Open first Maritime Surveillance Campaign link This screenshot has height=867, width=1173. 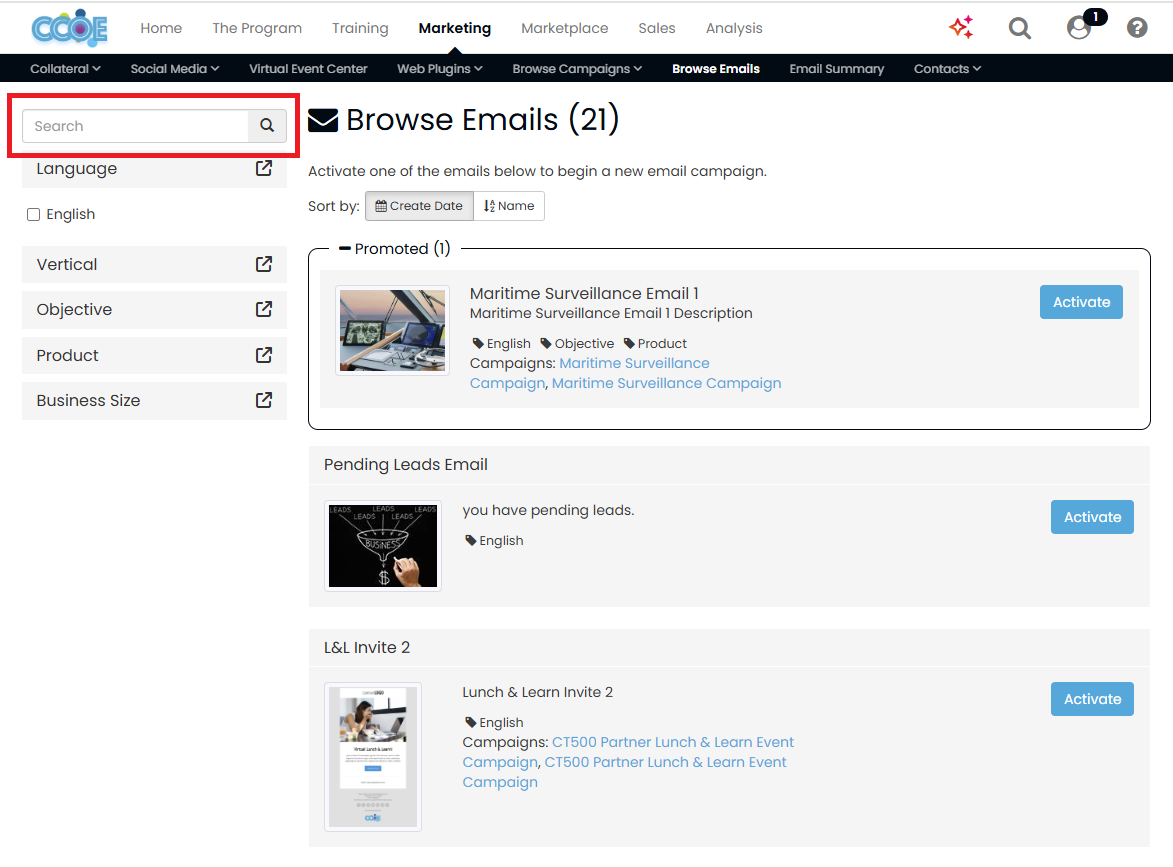(x=634, y=364)
